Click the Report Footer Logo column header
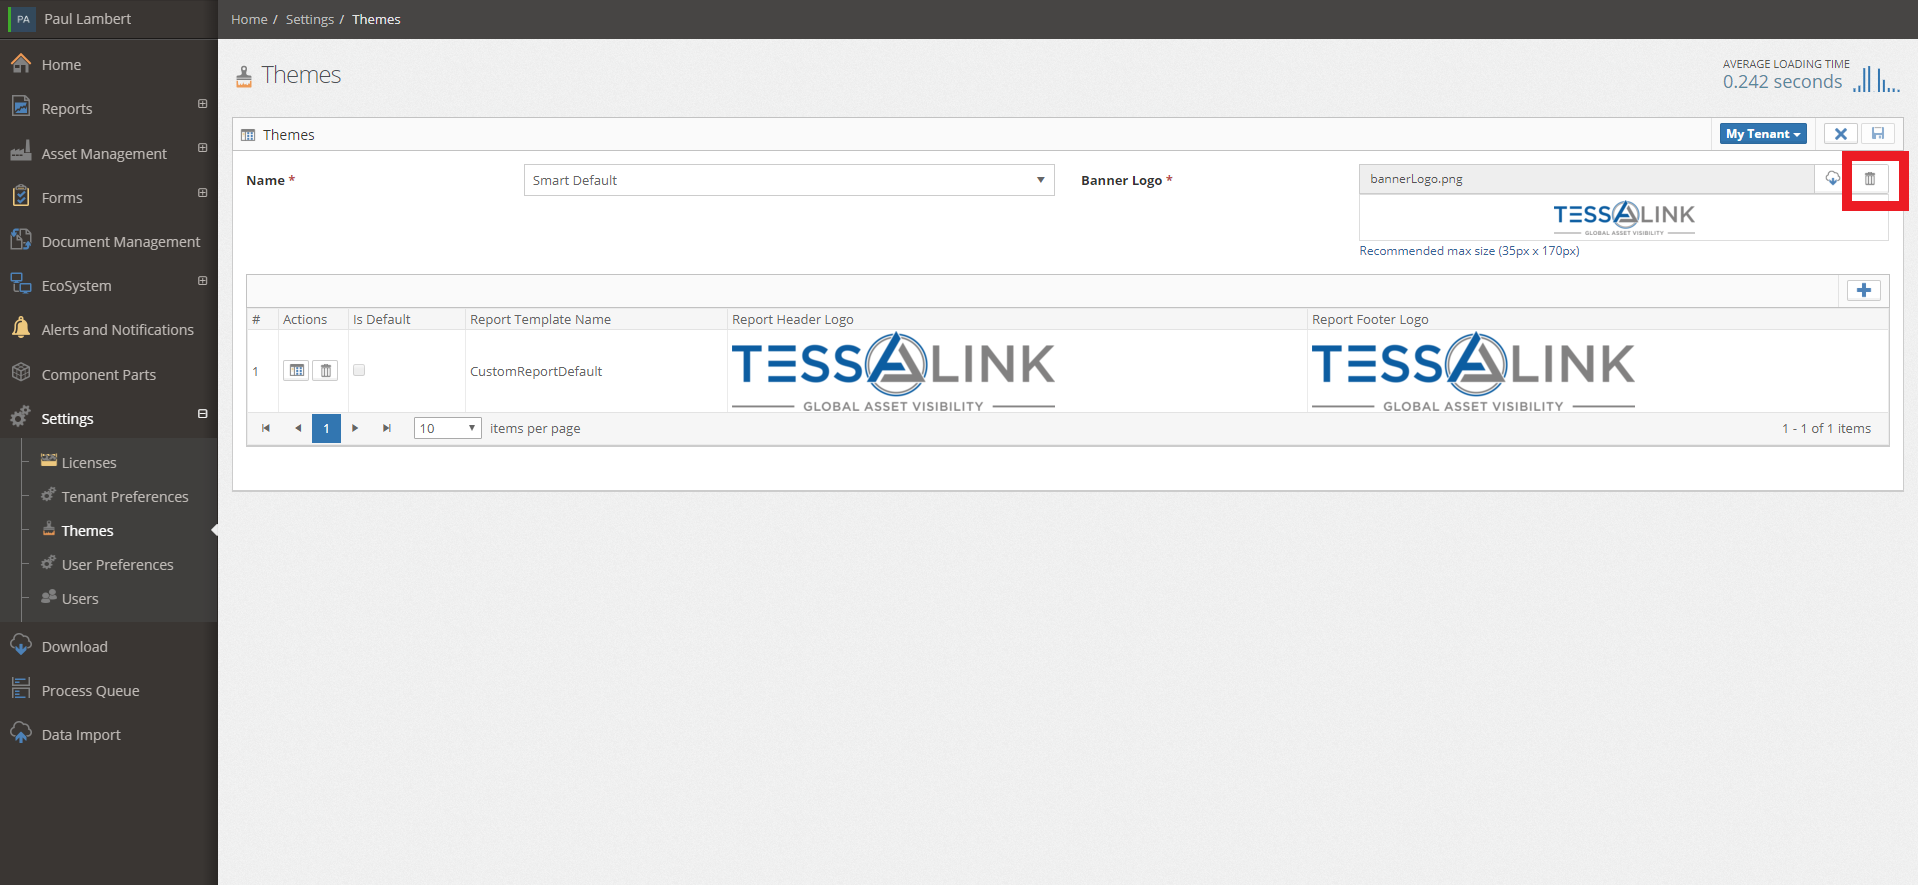This screenshot has height=885, width=1918. point(1370,319)
